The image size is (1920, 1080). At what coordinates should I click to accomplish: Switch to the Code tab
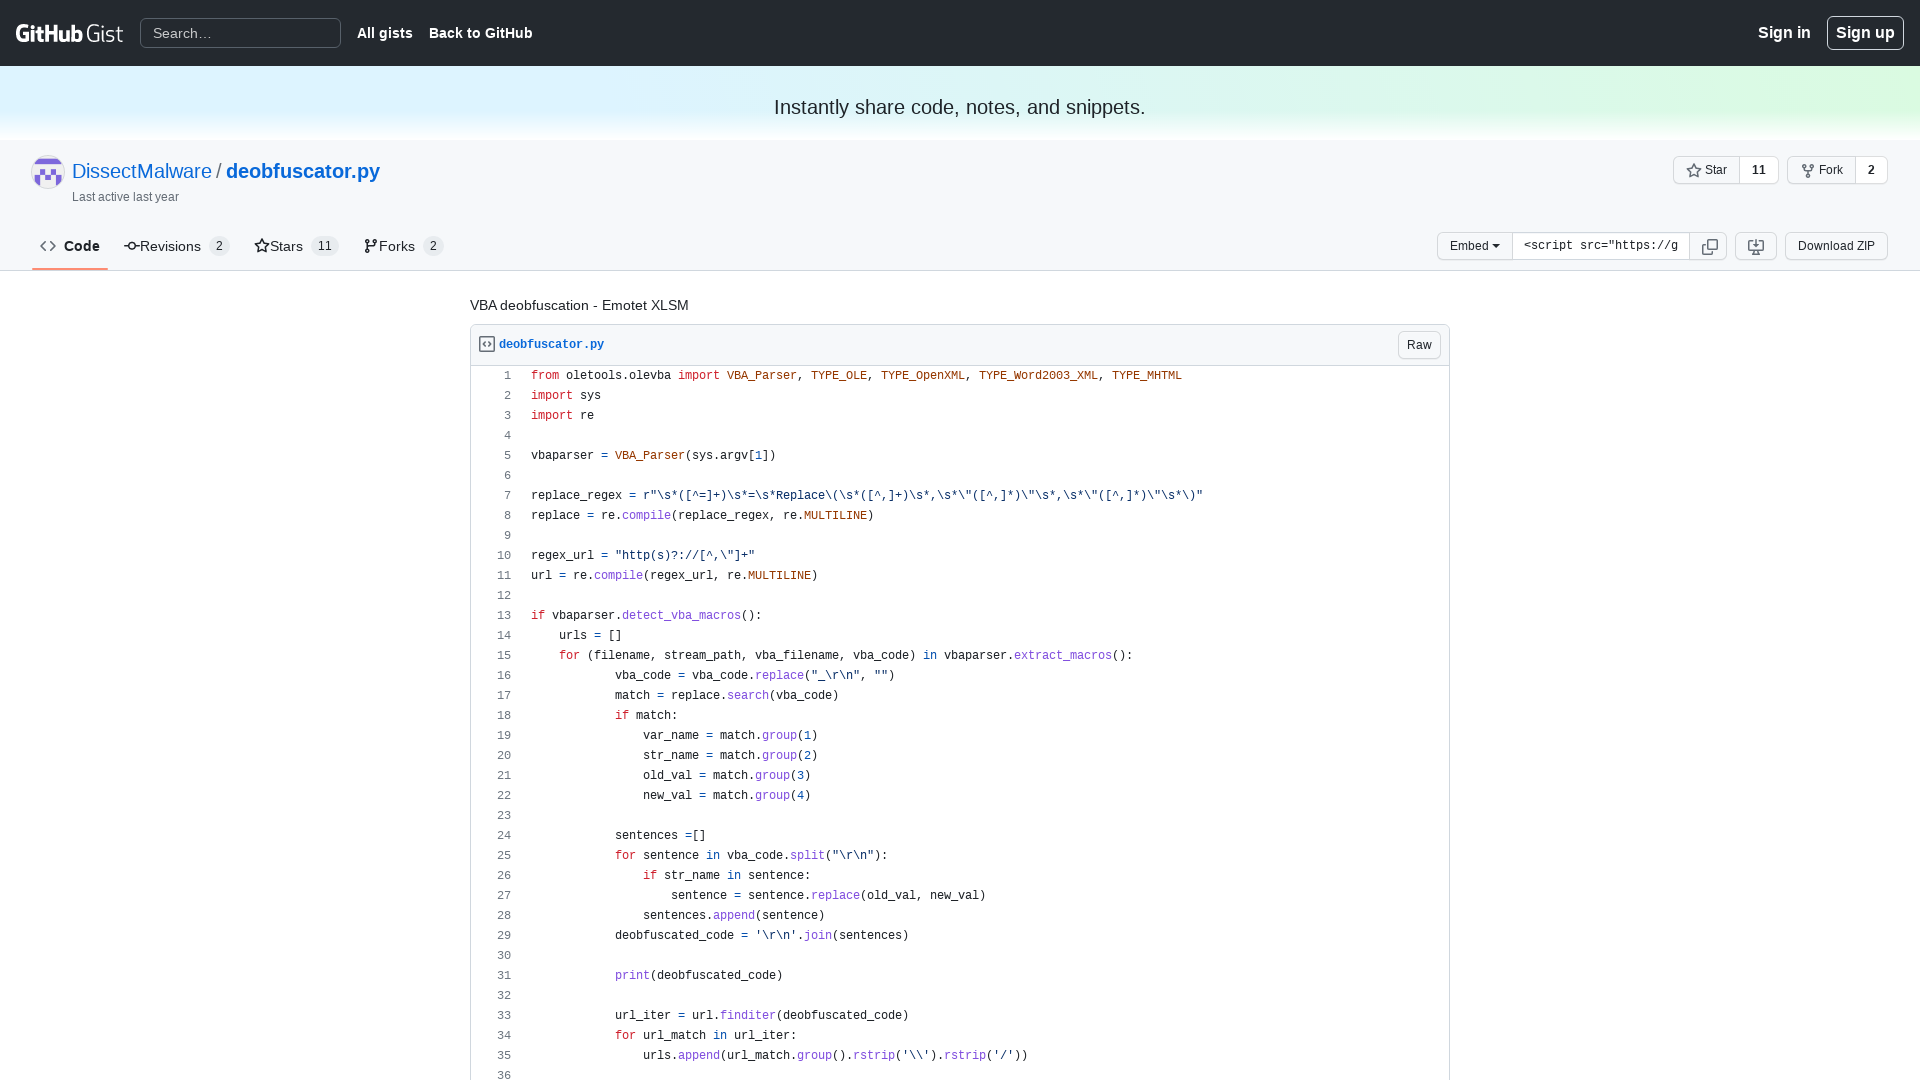pyautogui.click(x=70, y=246)
